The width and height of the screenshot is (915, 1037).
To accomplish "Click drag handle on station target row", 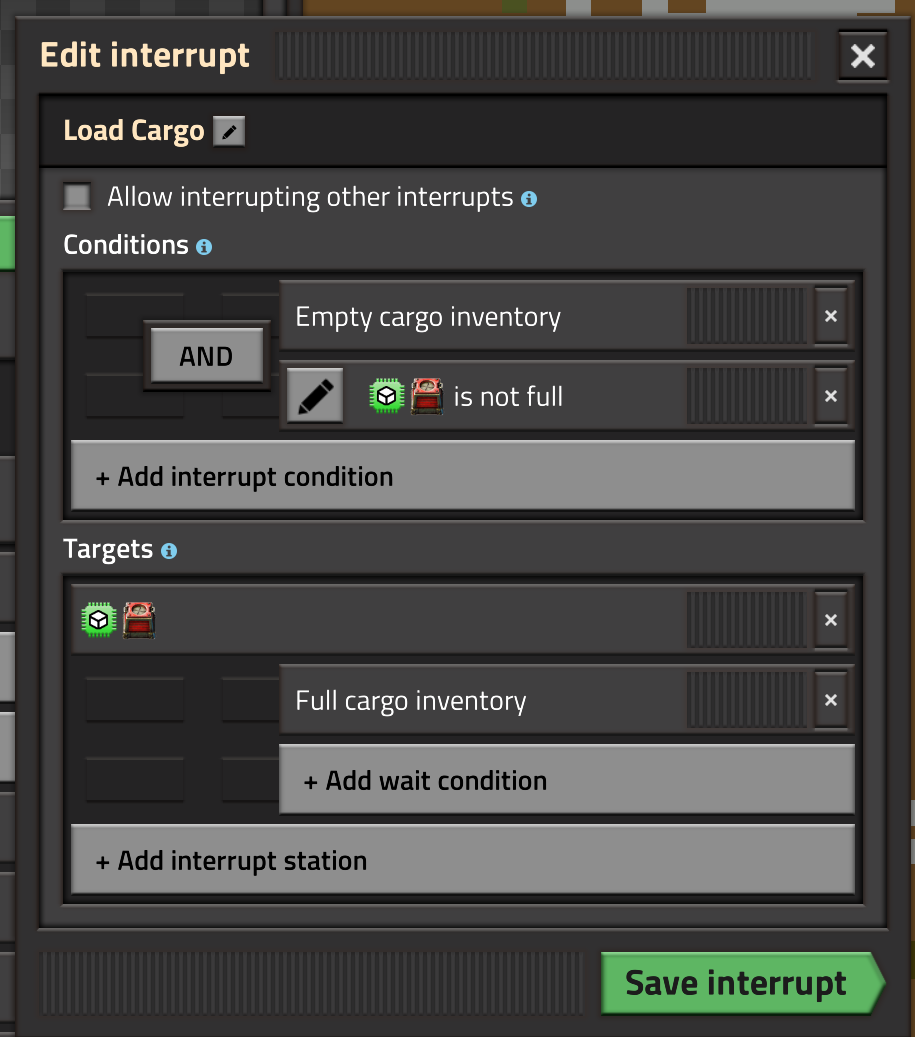I will click(746, 620).
